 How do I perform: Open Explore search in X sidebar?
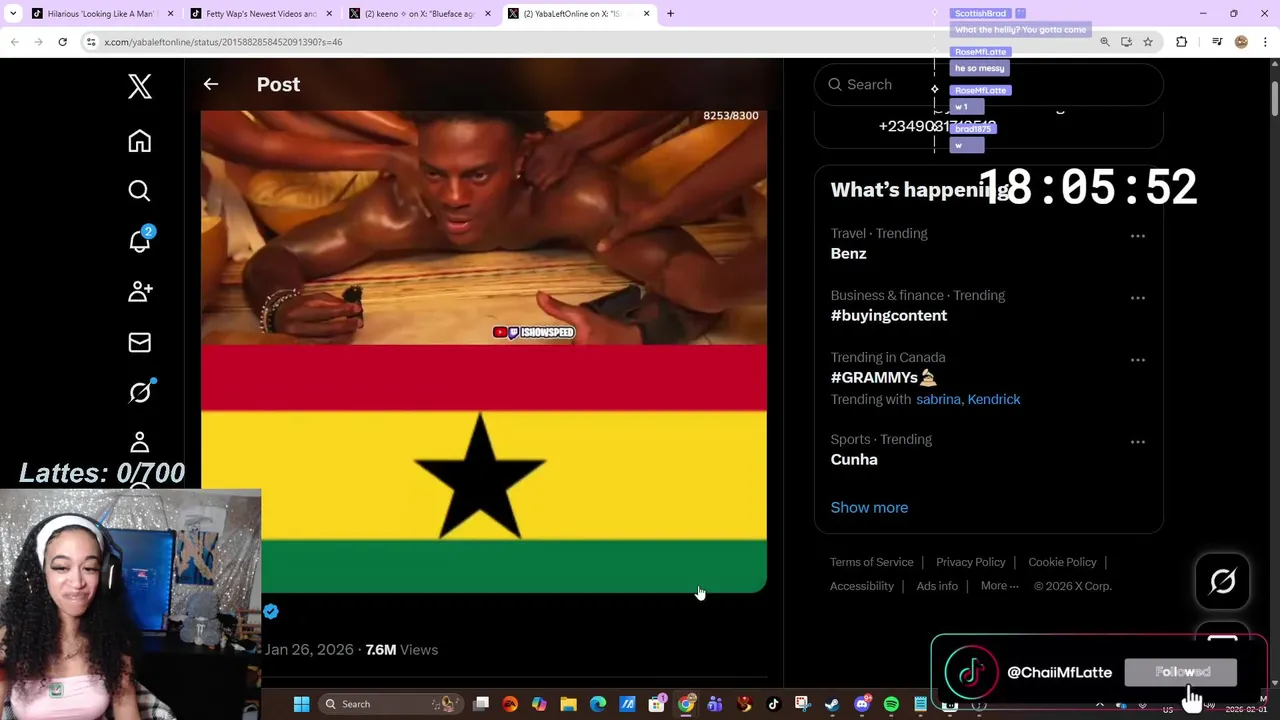click(140, 191)
